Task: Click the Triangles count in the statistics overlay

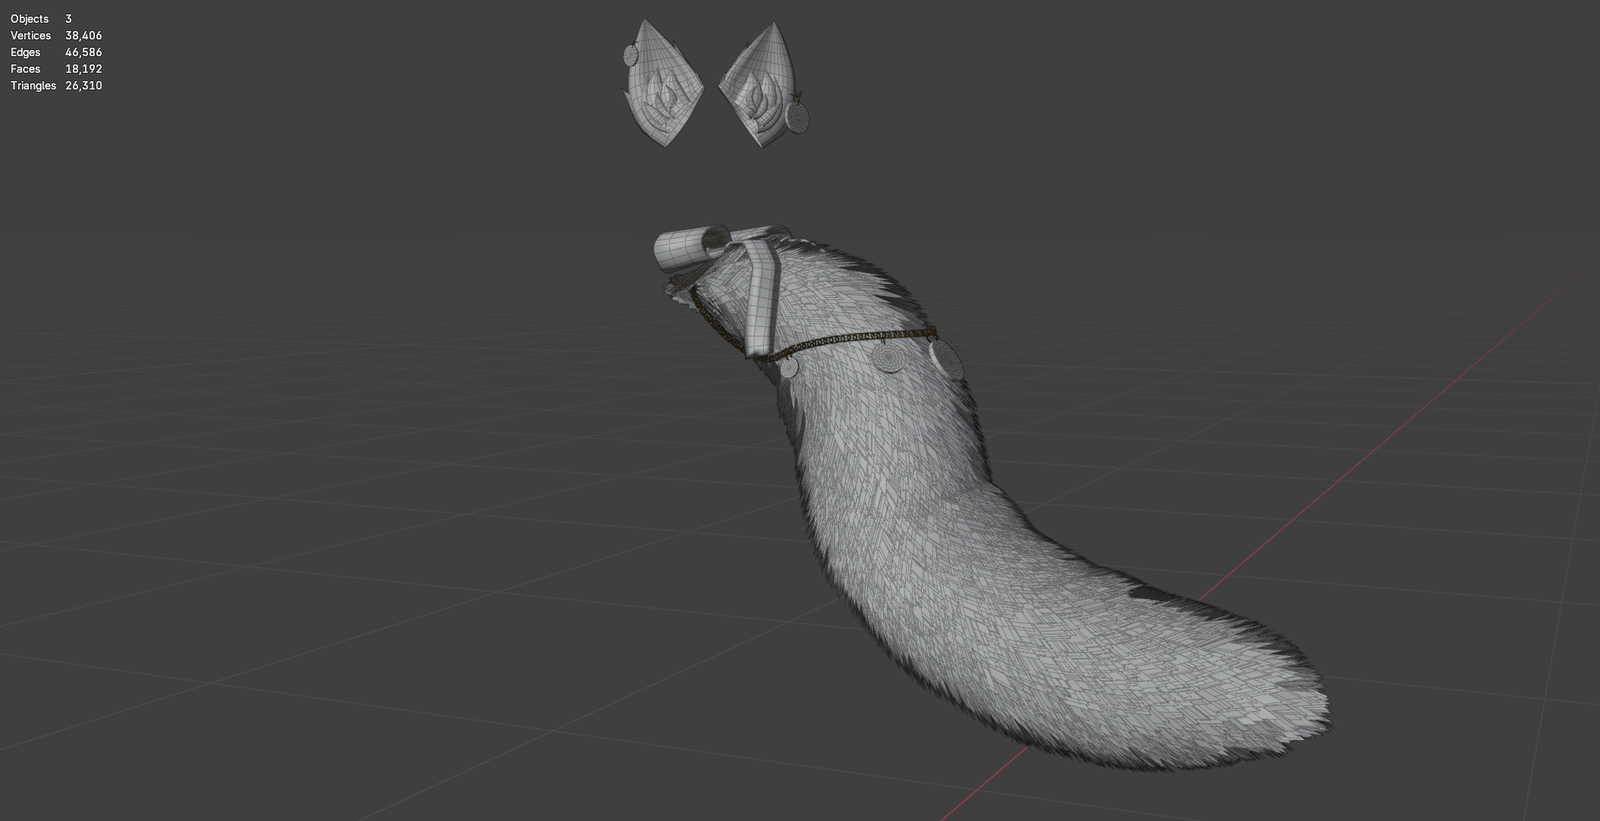Action: click(83, 86)
